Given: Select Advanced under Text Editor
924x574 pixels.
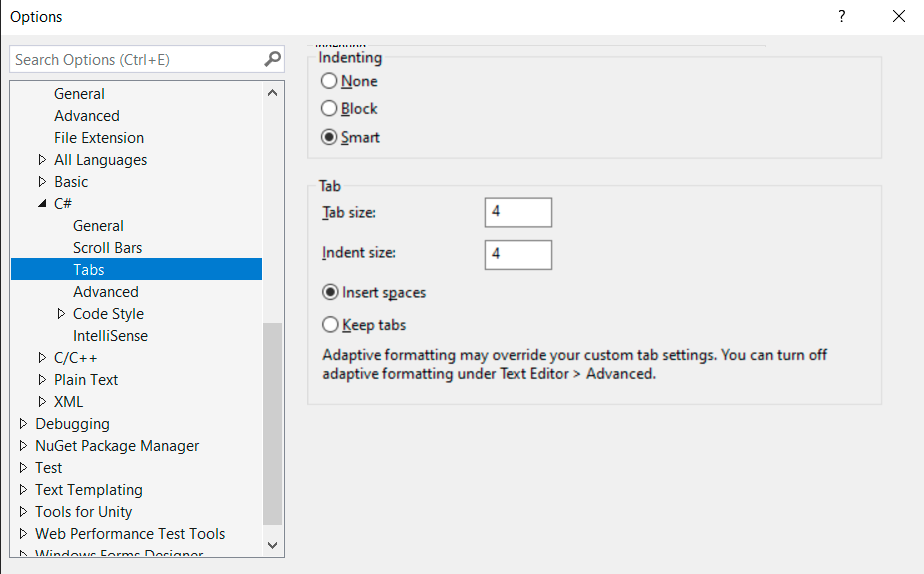Looking at the screenshot, I should click(x=87, y=116).
